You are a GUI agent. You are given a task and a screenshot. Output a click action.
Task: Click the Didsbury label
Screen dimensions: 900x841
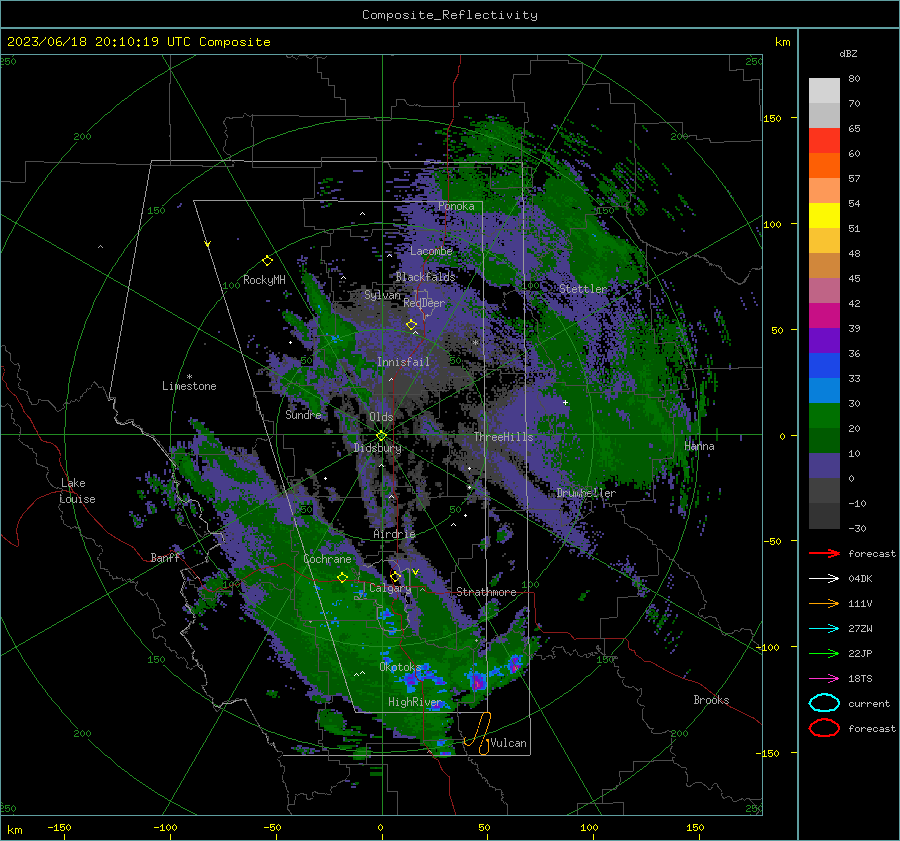(377, 448)
